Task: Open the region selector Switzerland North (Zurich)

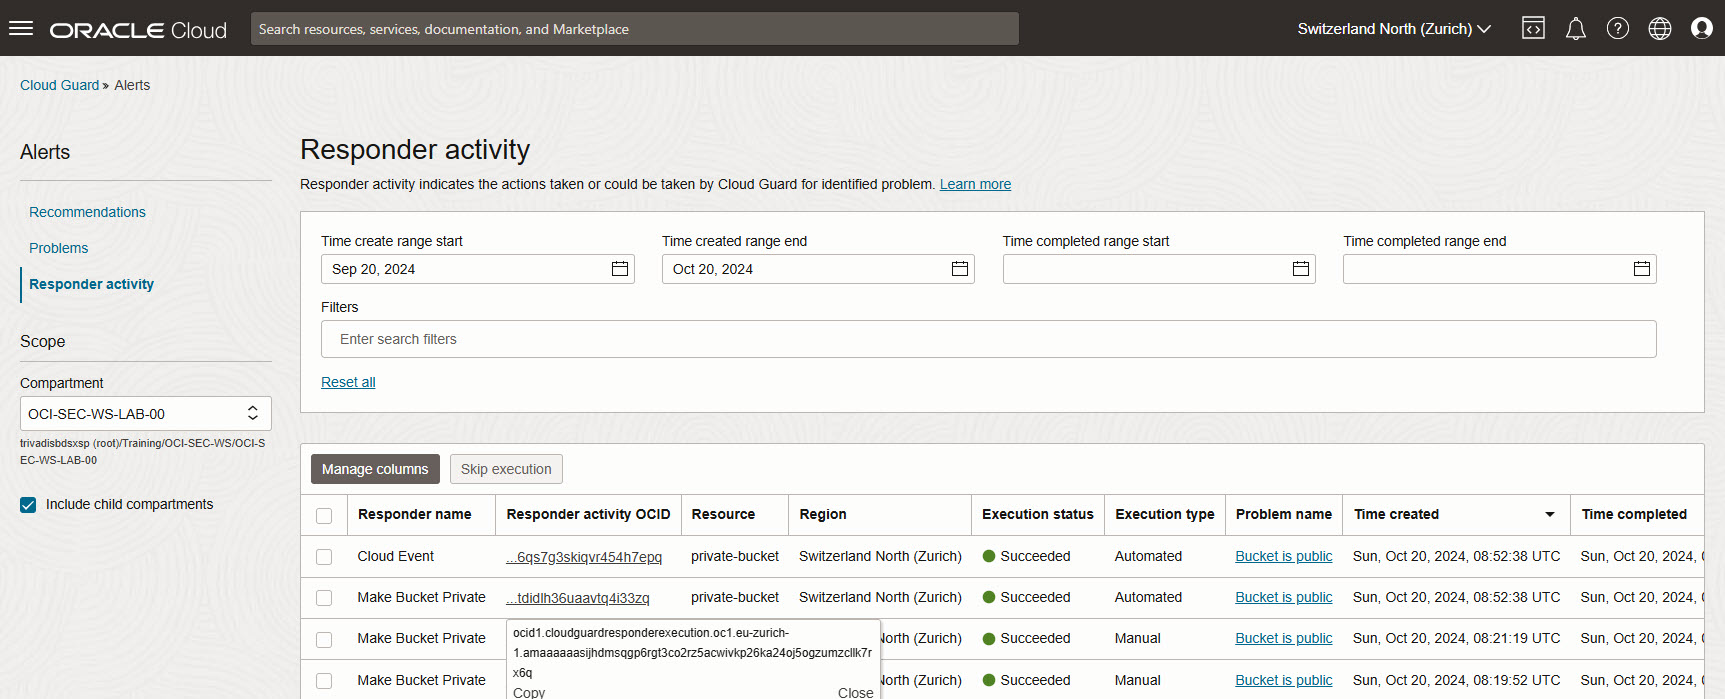Action: pyautogui.click(x=1394, y=29)
